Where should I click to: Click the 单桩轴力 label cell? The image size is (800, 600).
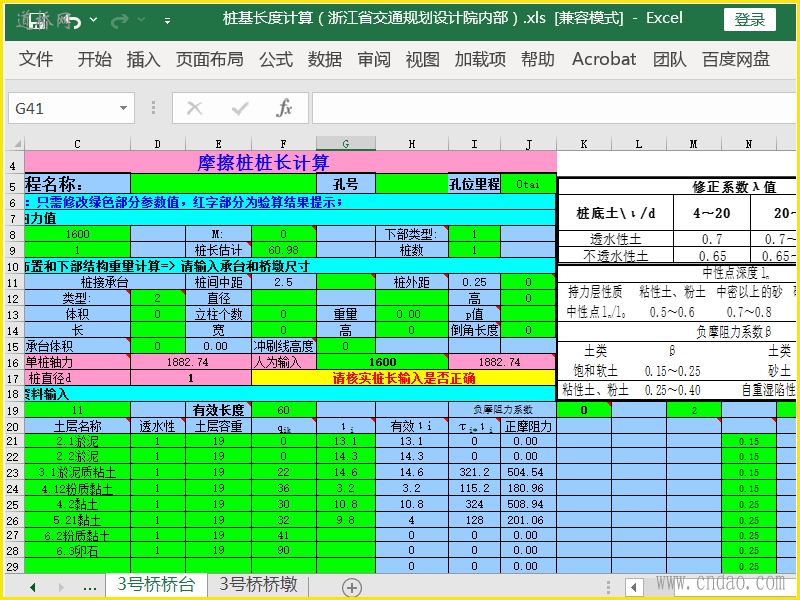[78, 362]
